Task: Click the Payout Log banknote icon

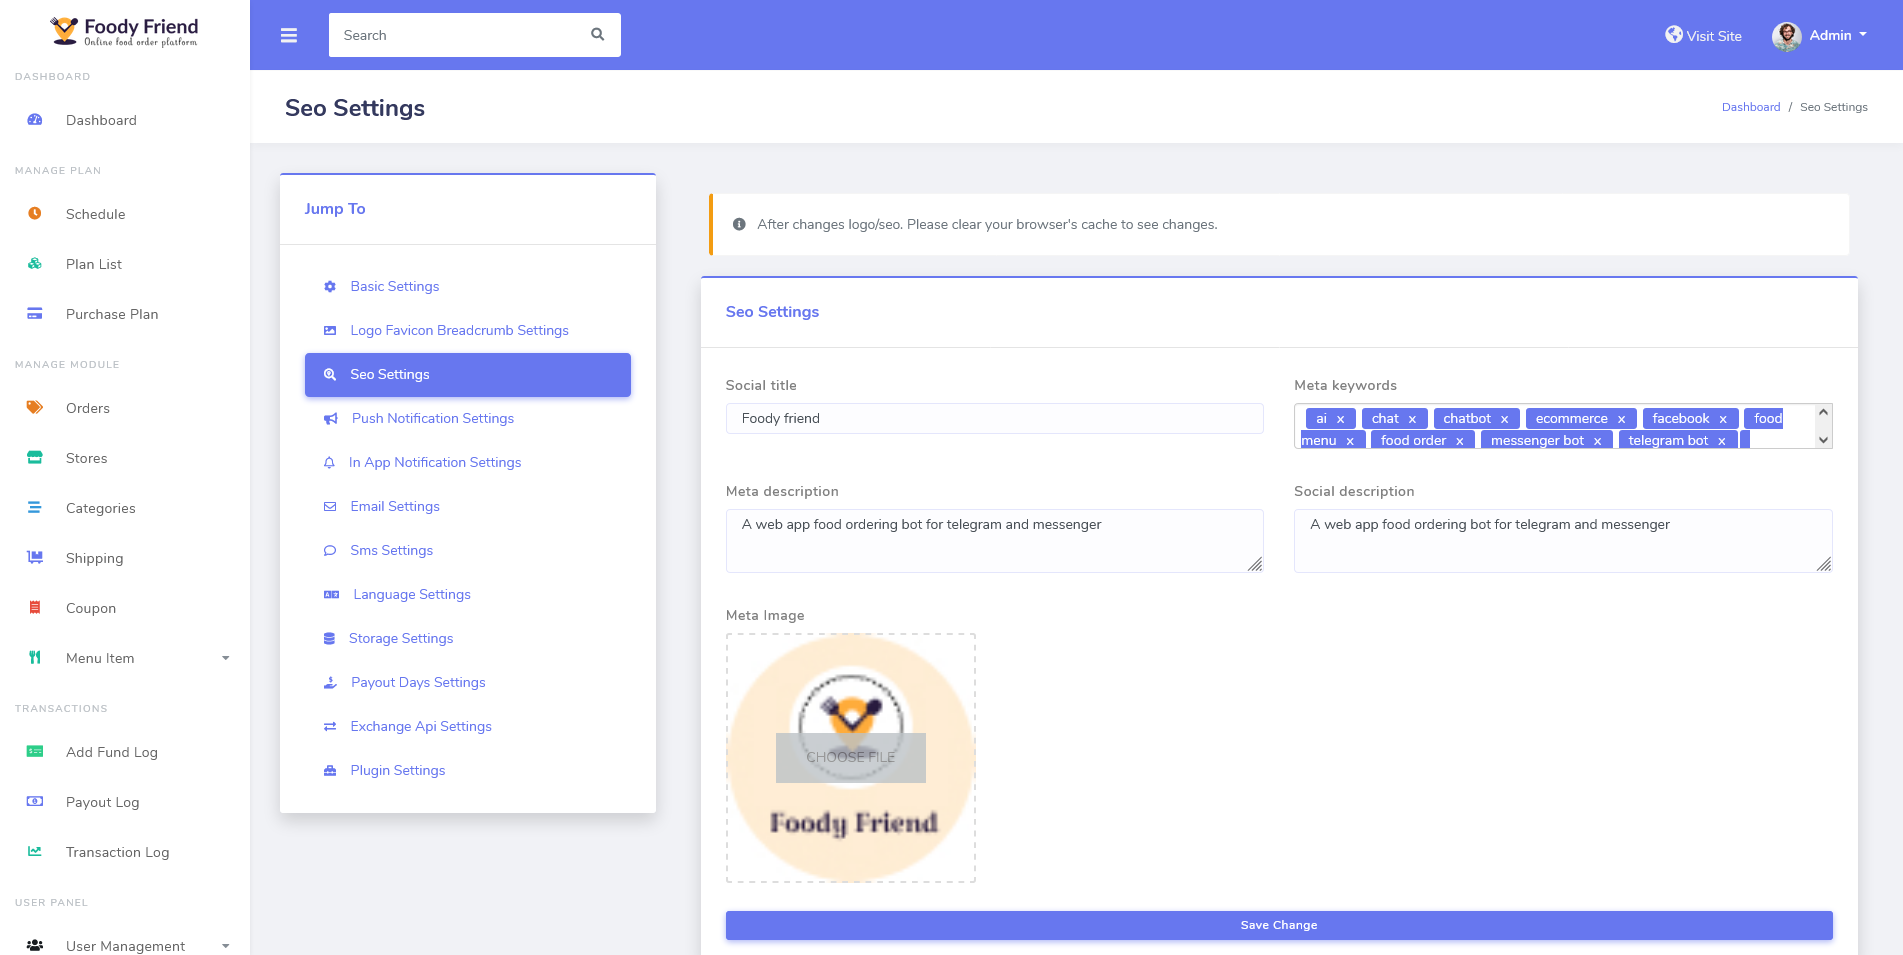Action: click(35, 802)
